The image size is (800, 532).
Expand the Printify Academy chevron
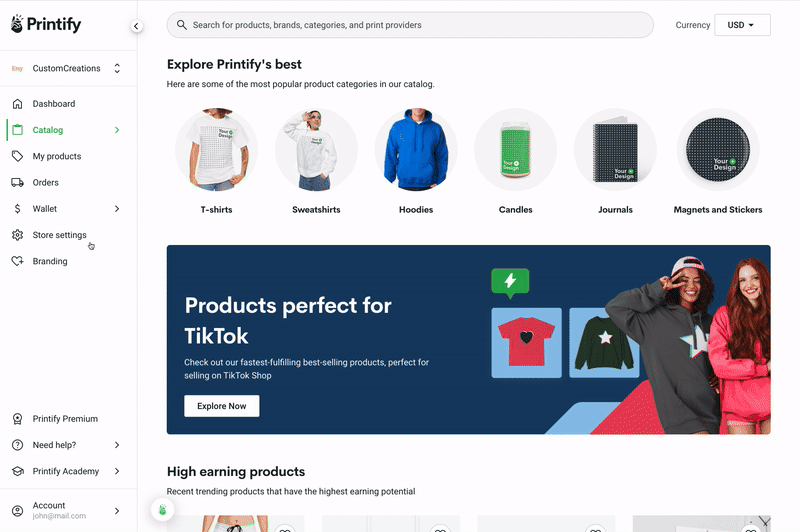pyautogui.click(x=117, y=471)
